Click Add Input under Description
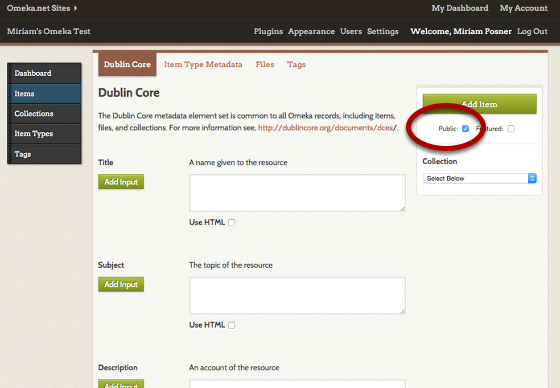 [121, 384]
